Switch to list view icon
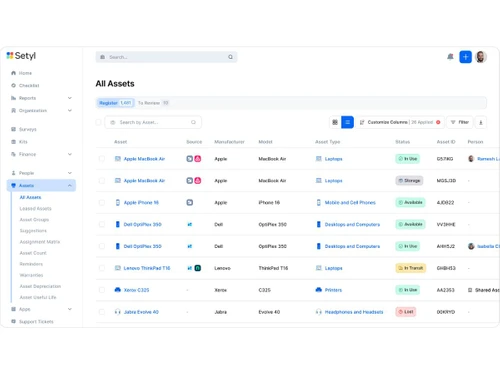Screen dimensions: 500x375 click(347, 122)
